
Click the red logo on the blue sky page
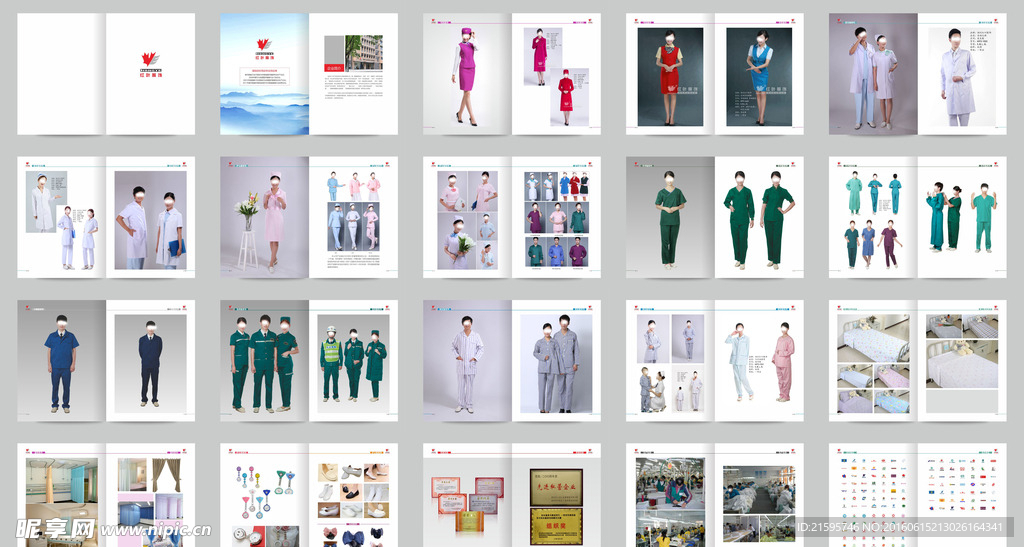tap(264, 44)
